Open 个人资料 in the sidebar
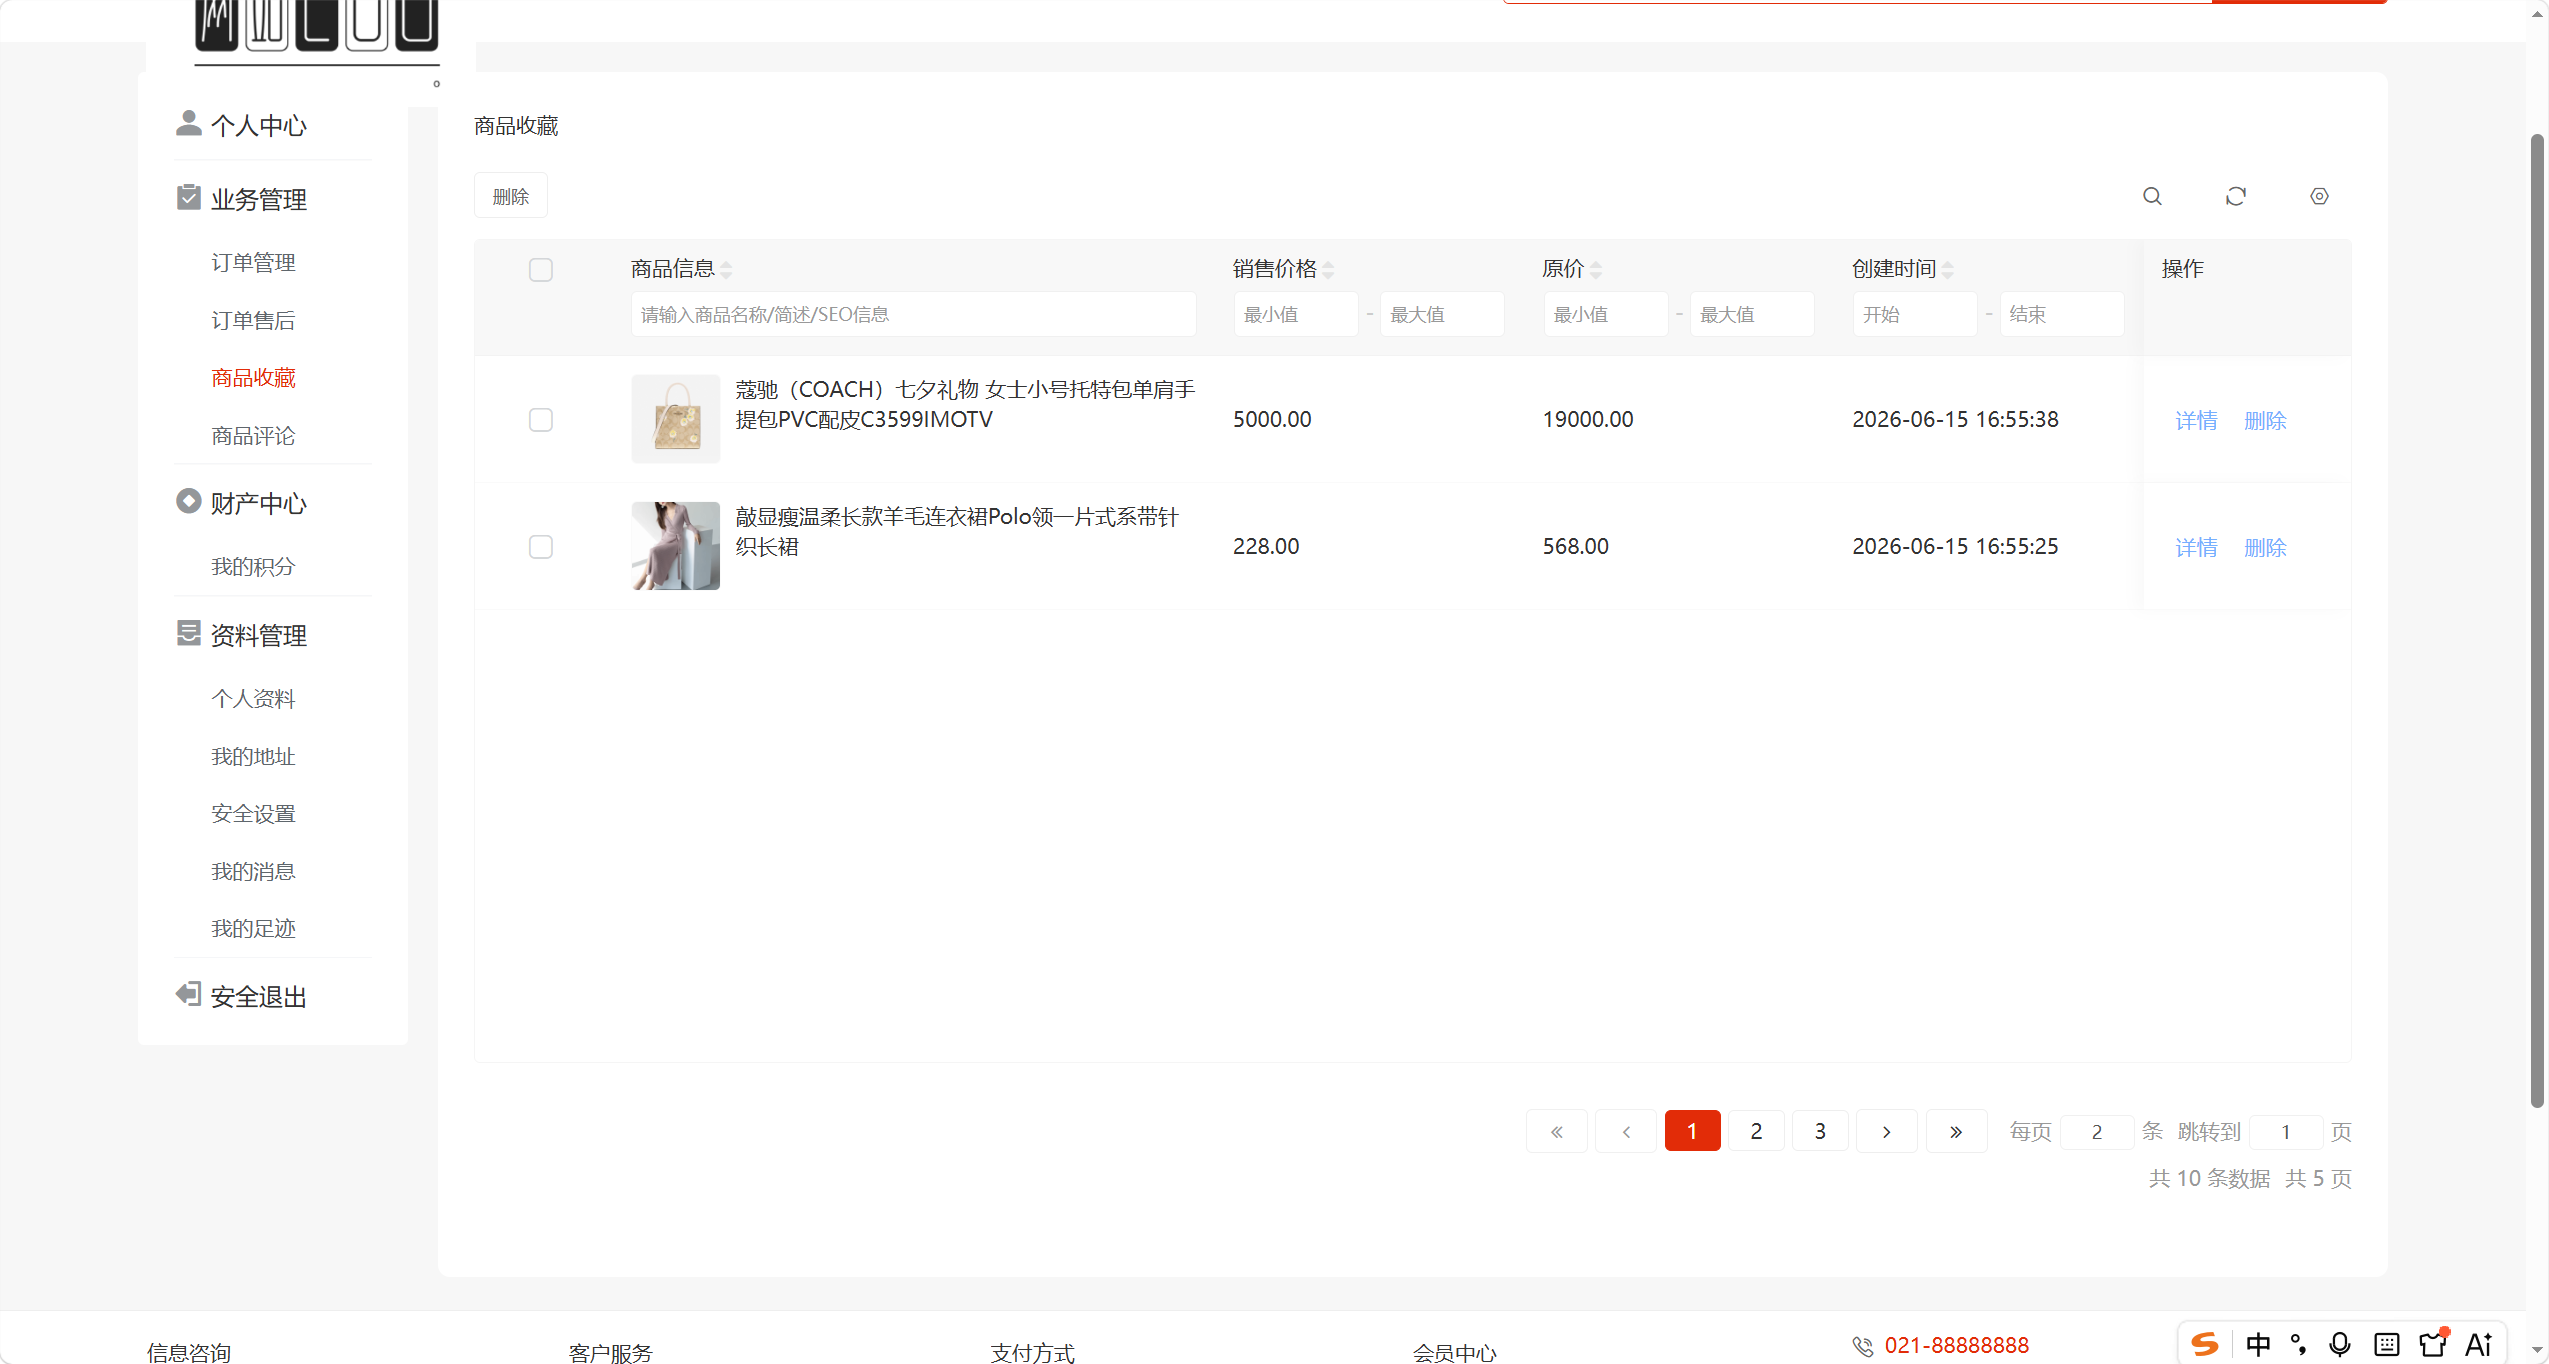Screen dimensions: 2549x1364 [x=253, y=698]
